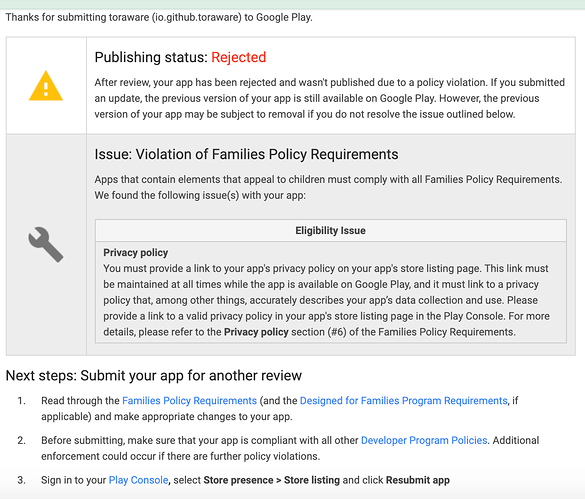The image size is (585, 499).
Task: Click the bold 'Store presence > Store listing' text
Action: (x=272, y=480)
